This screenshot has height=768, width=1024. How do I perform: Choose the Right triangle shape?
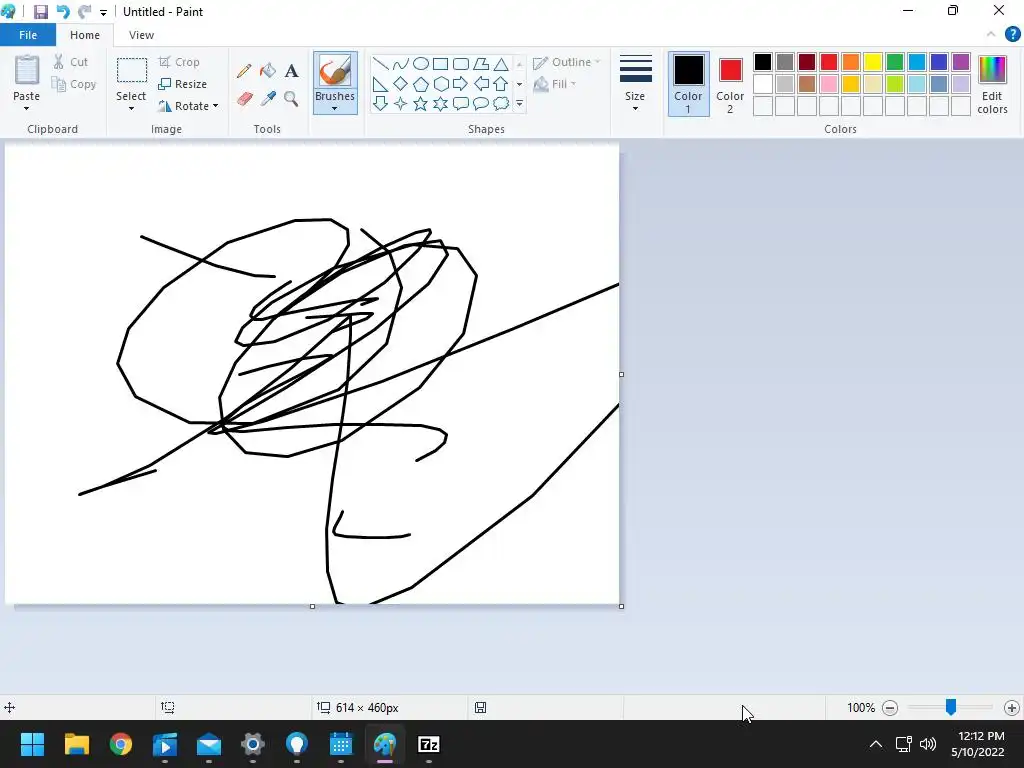point(380,84)
